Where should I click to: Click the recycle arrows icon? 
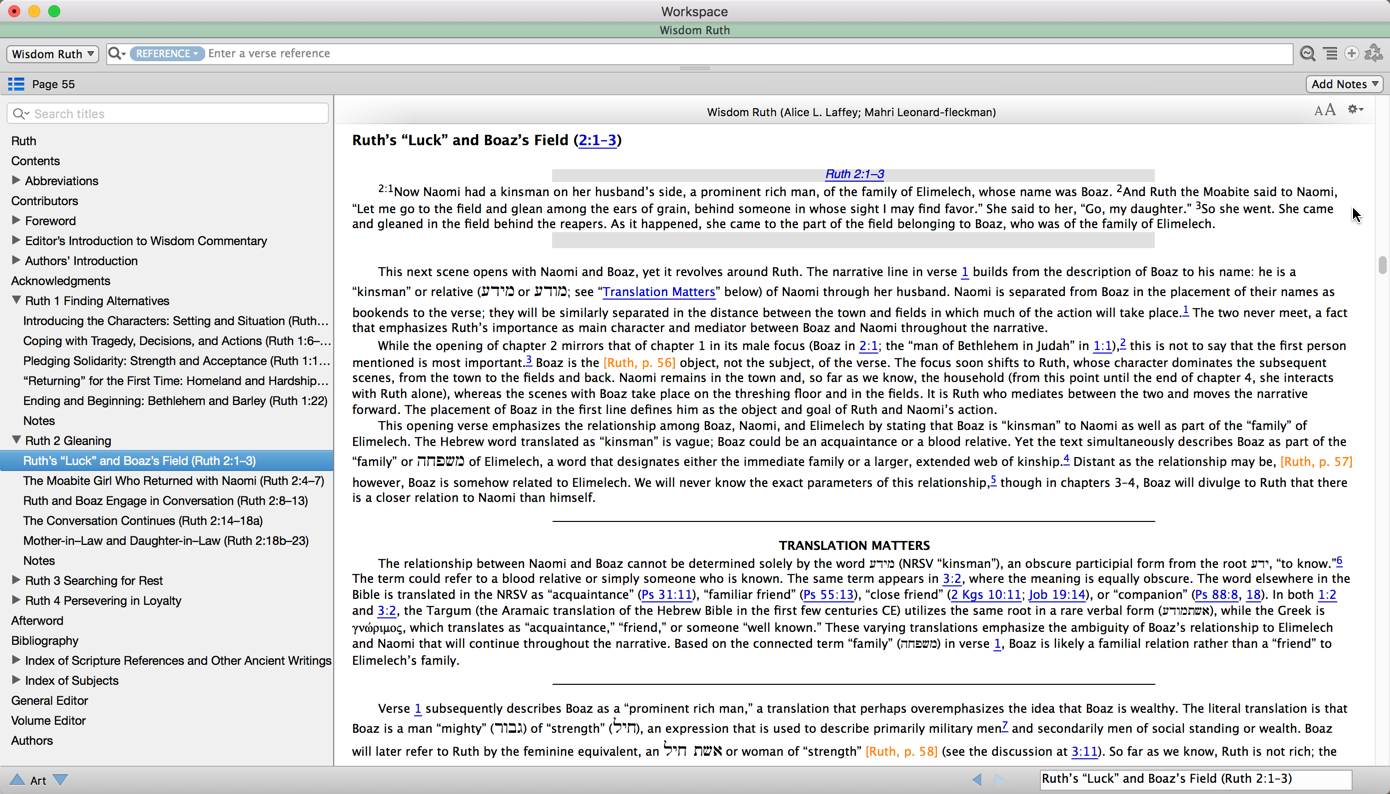coord(1374,54)
